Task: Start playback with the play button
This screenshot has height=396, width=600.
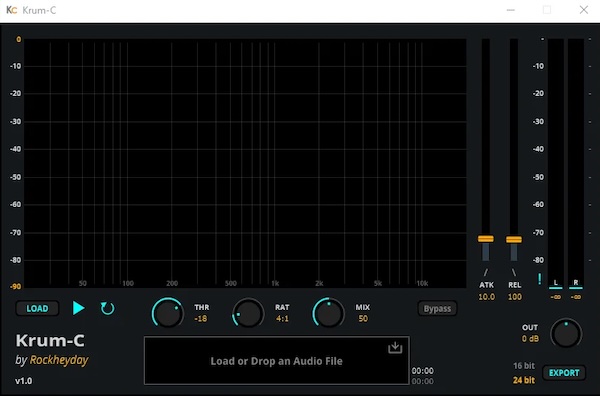Action: pyautogui.click(x=78, y=308)
